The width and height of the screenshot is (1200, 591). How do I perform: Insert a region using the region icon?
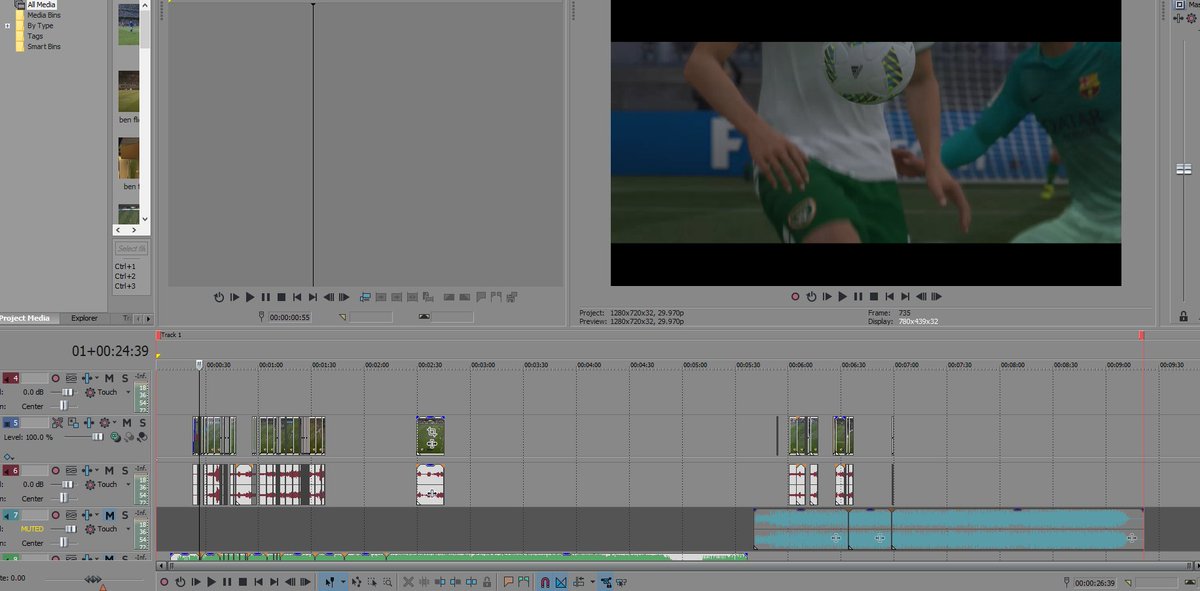tap(523, 581)
